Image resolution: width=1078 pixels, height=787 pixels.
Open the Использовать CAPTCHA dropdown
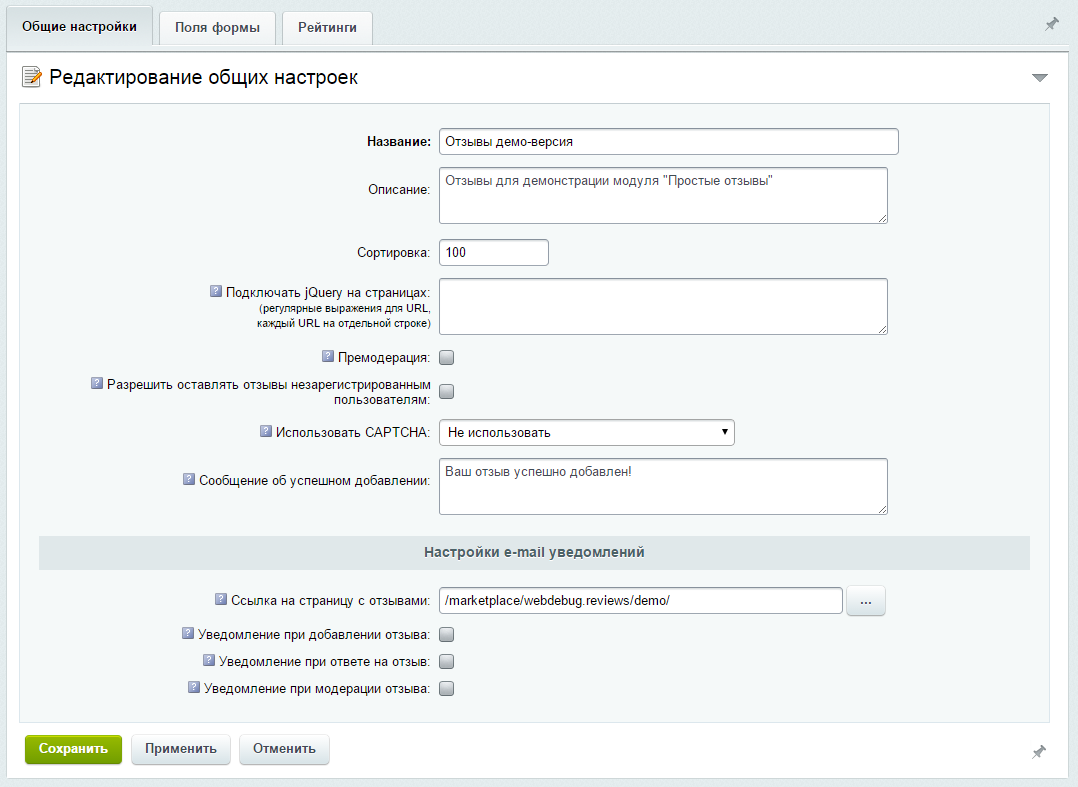(x=586, y=432)
